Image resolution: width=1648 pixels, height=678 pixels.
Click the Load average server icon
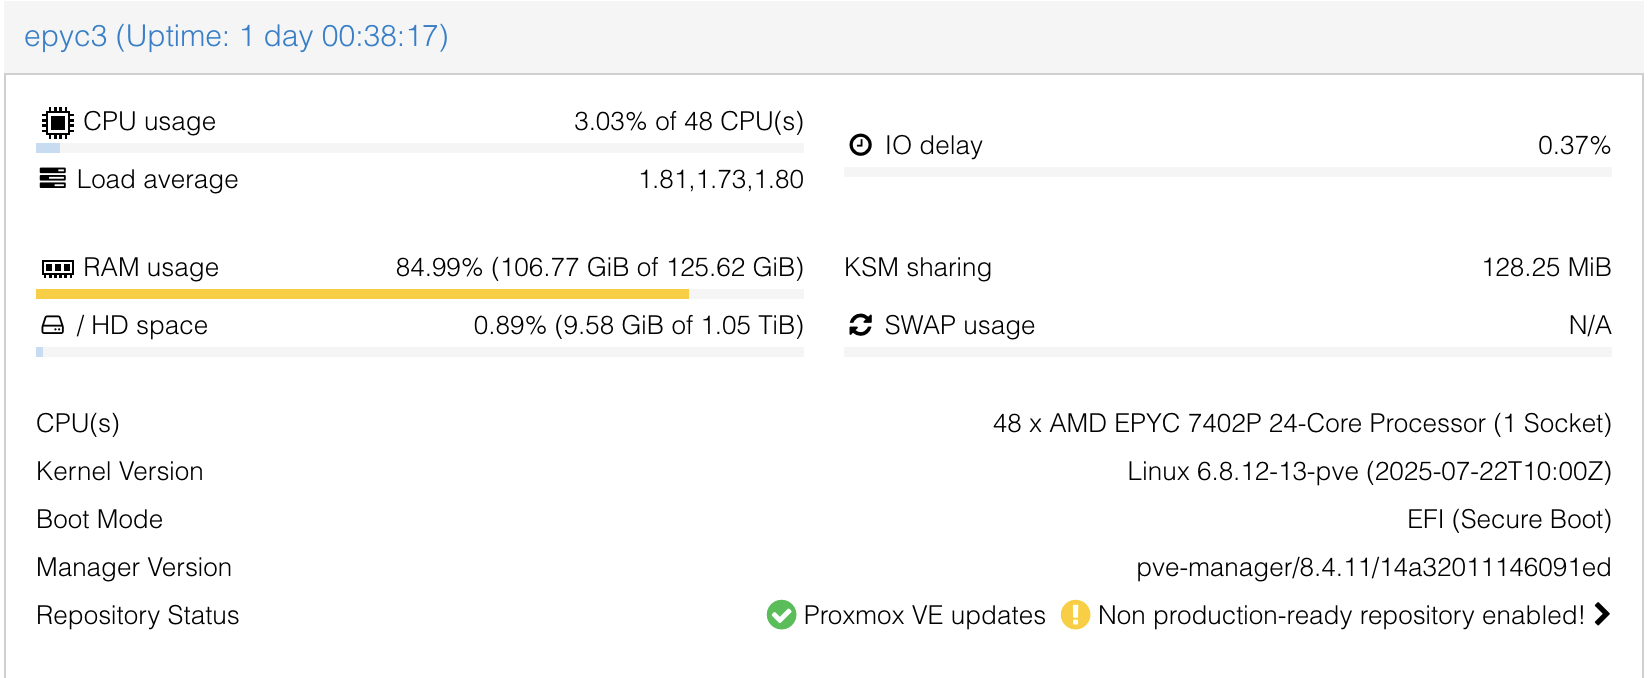53,179
